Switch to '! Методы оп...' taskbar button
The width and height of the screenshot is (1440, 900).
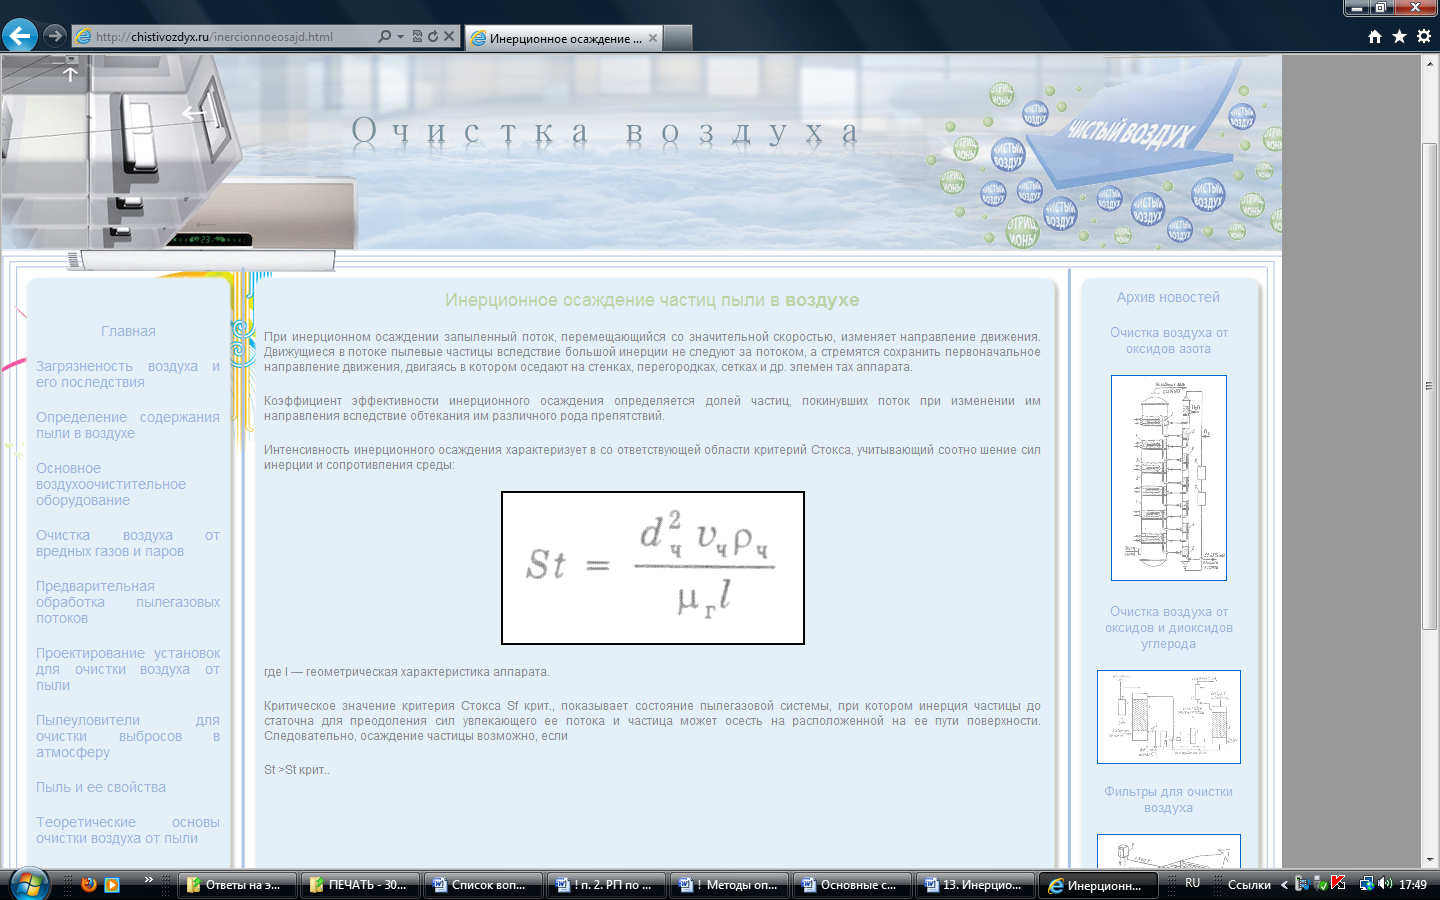point(729,884)
